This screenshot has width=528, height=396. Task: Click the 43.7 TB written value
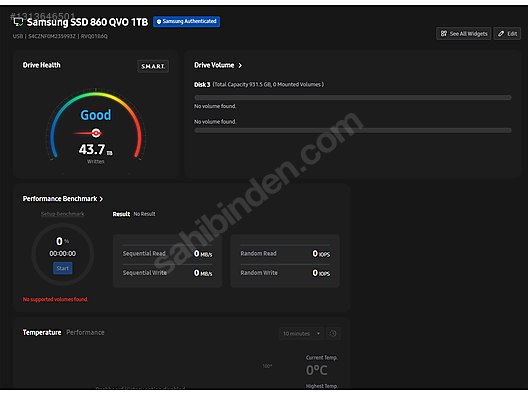[96, 150]
